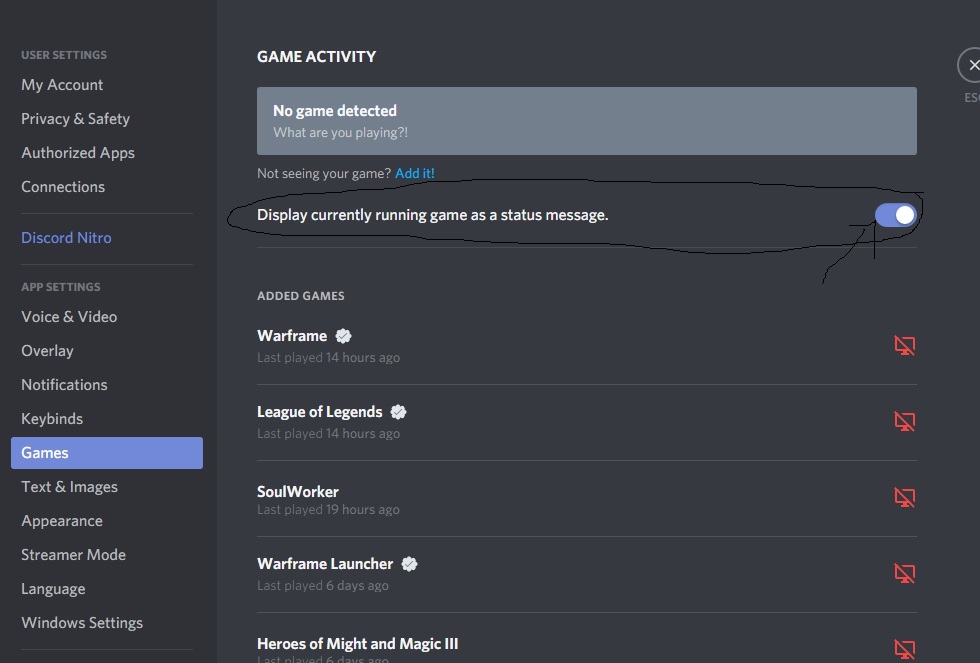The height and width of the screenshot is (663, 980).
Task: Toggle overlay icon for Warframe Launcher
Action: coord(904,574)
